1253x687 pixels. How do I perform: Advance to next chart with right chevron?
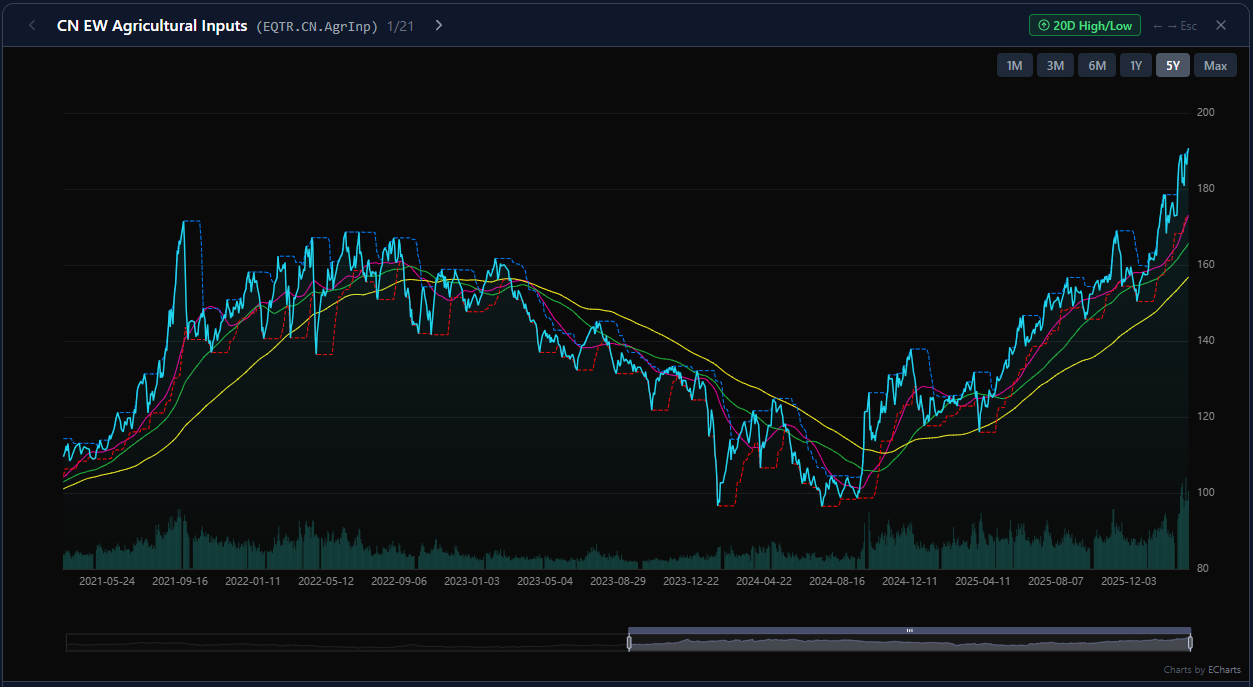(438, 25)
